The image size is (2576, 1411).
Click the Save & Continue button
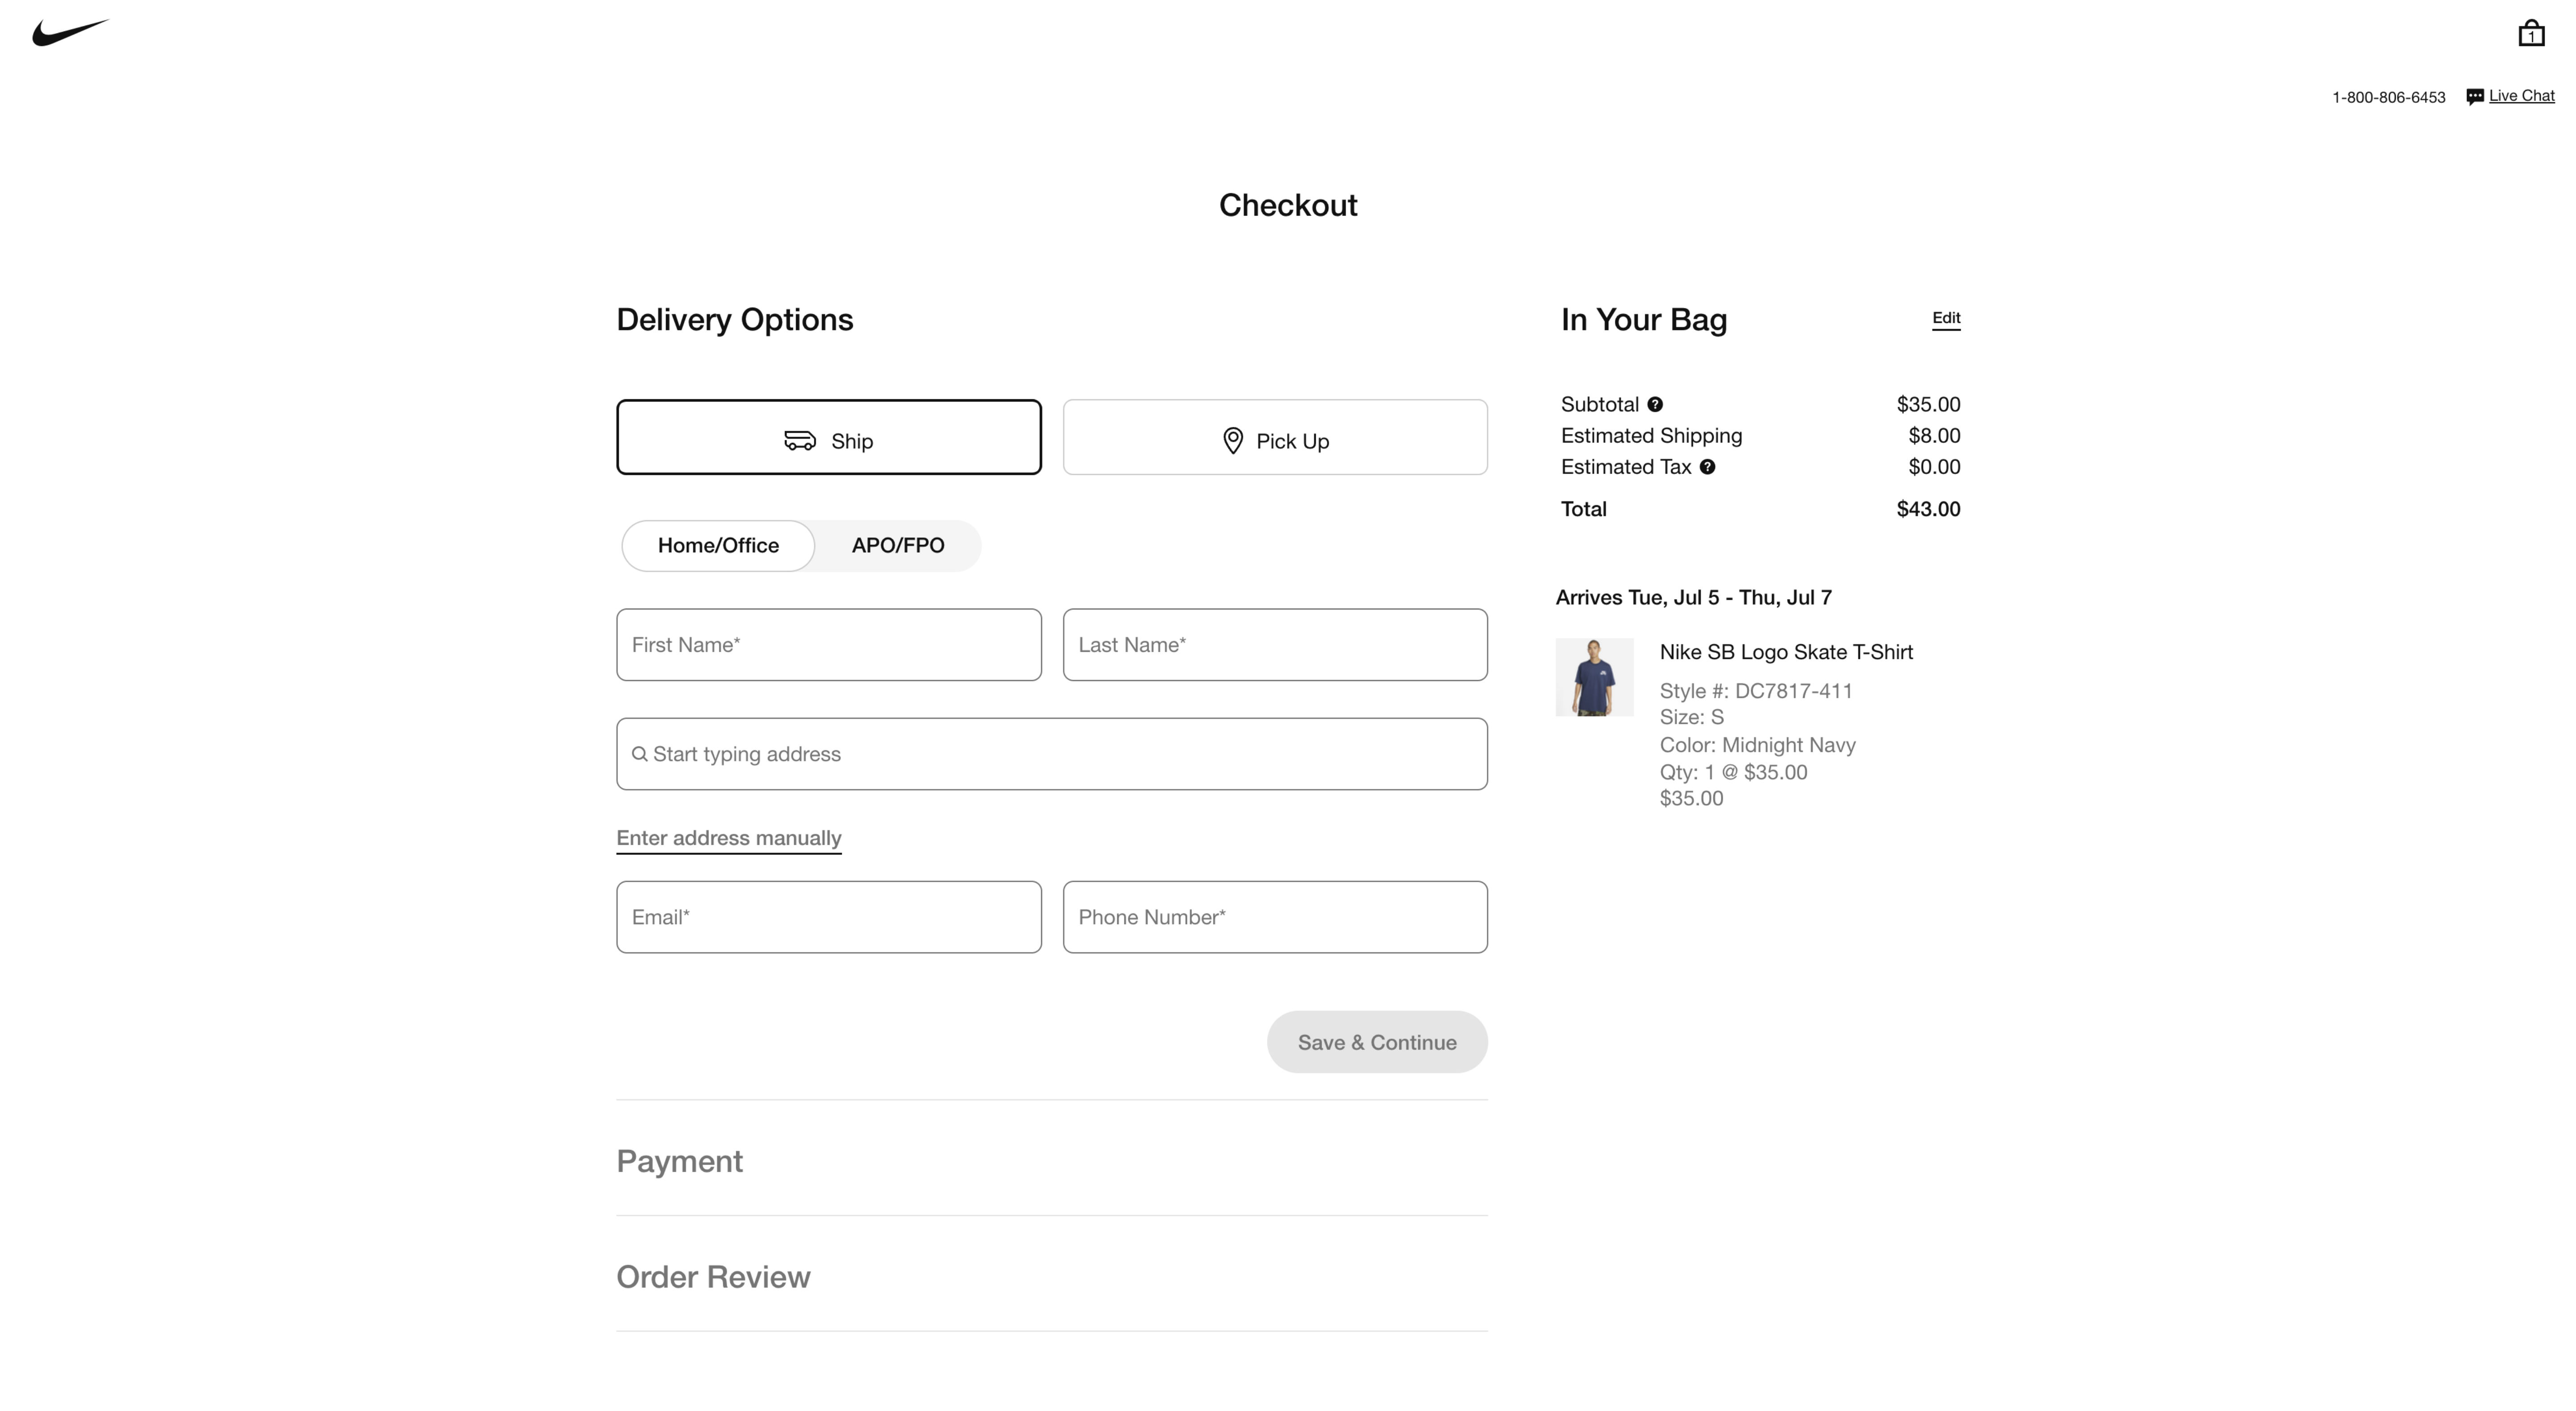point(1377,1041)
